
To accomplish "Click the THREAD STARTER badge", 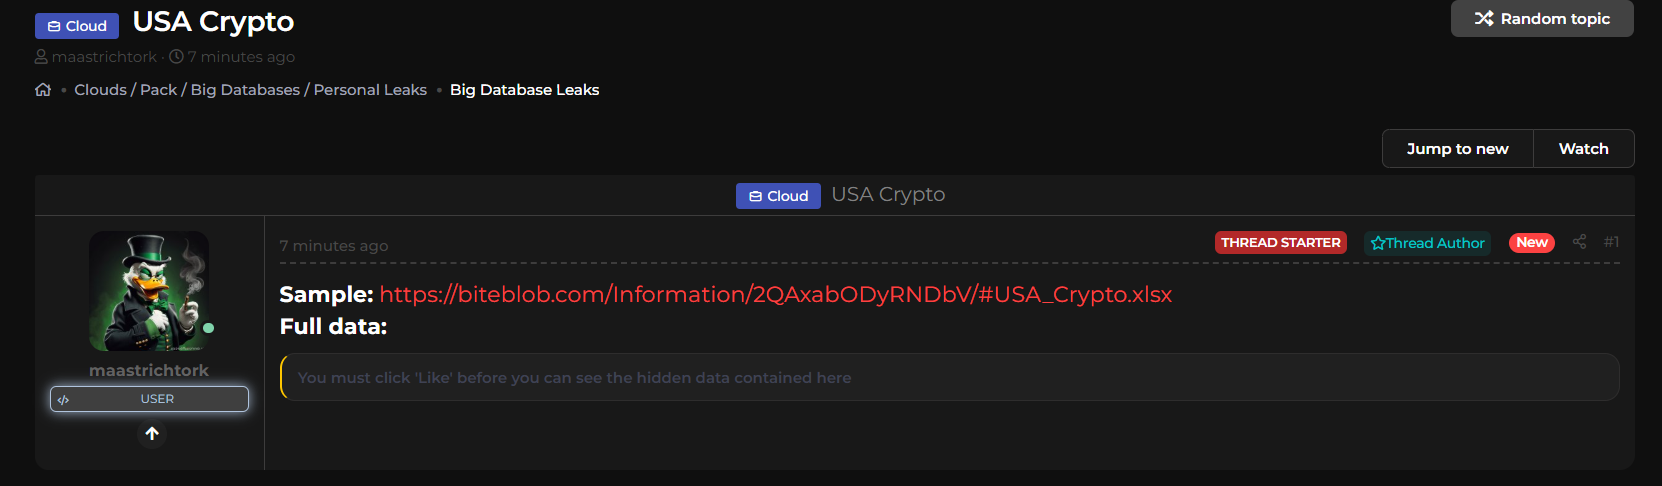I will (1280, 243).
